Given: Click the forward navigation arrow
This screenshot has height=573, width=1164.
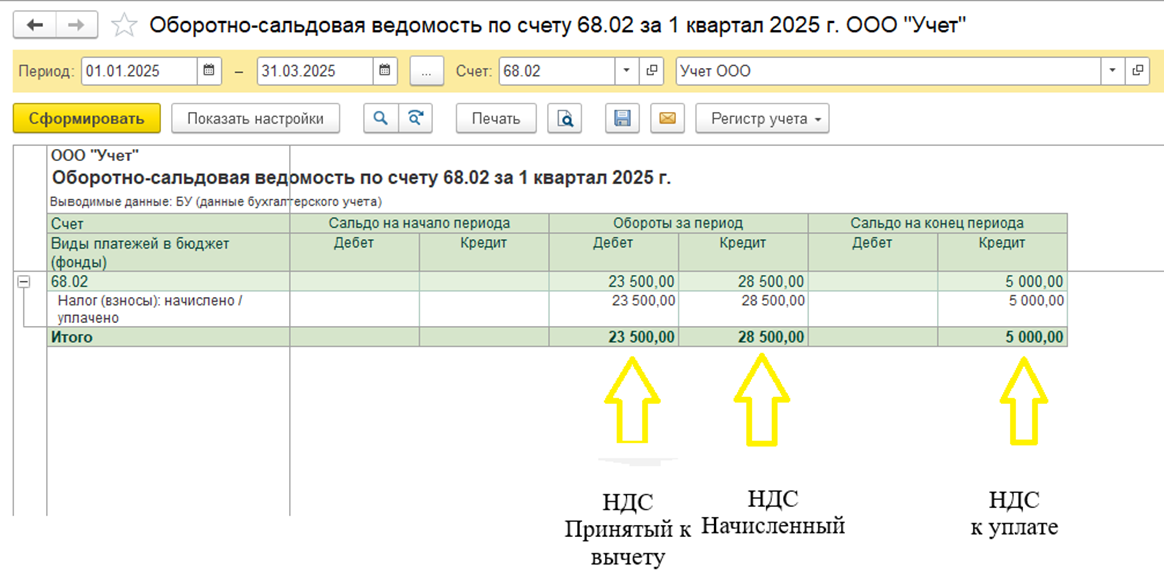Looking at the screenshot, I should [x=77, y=25].
